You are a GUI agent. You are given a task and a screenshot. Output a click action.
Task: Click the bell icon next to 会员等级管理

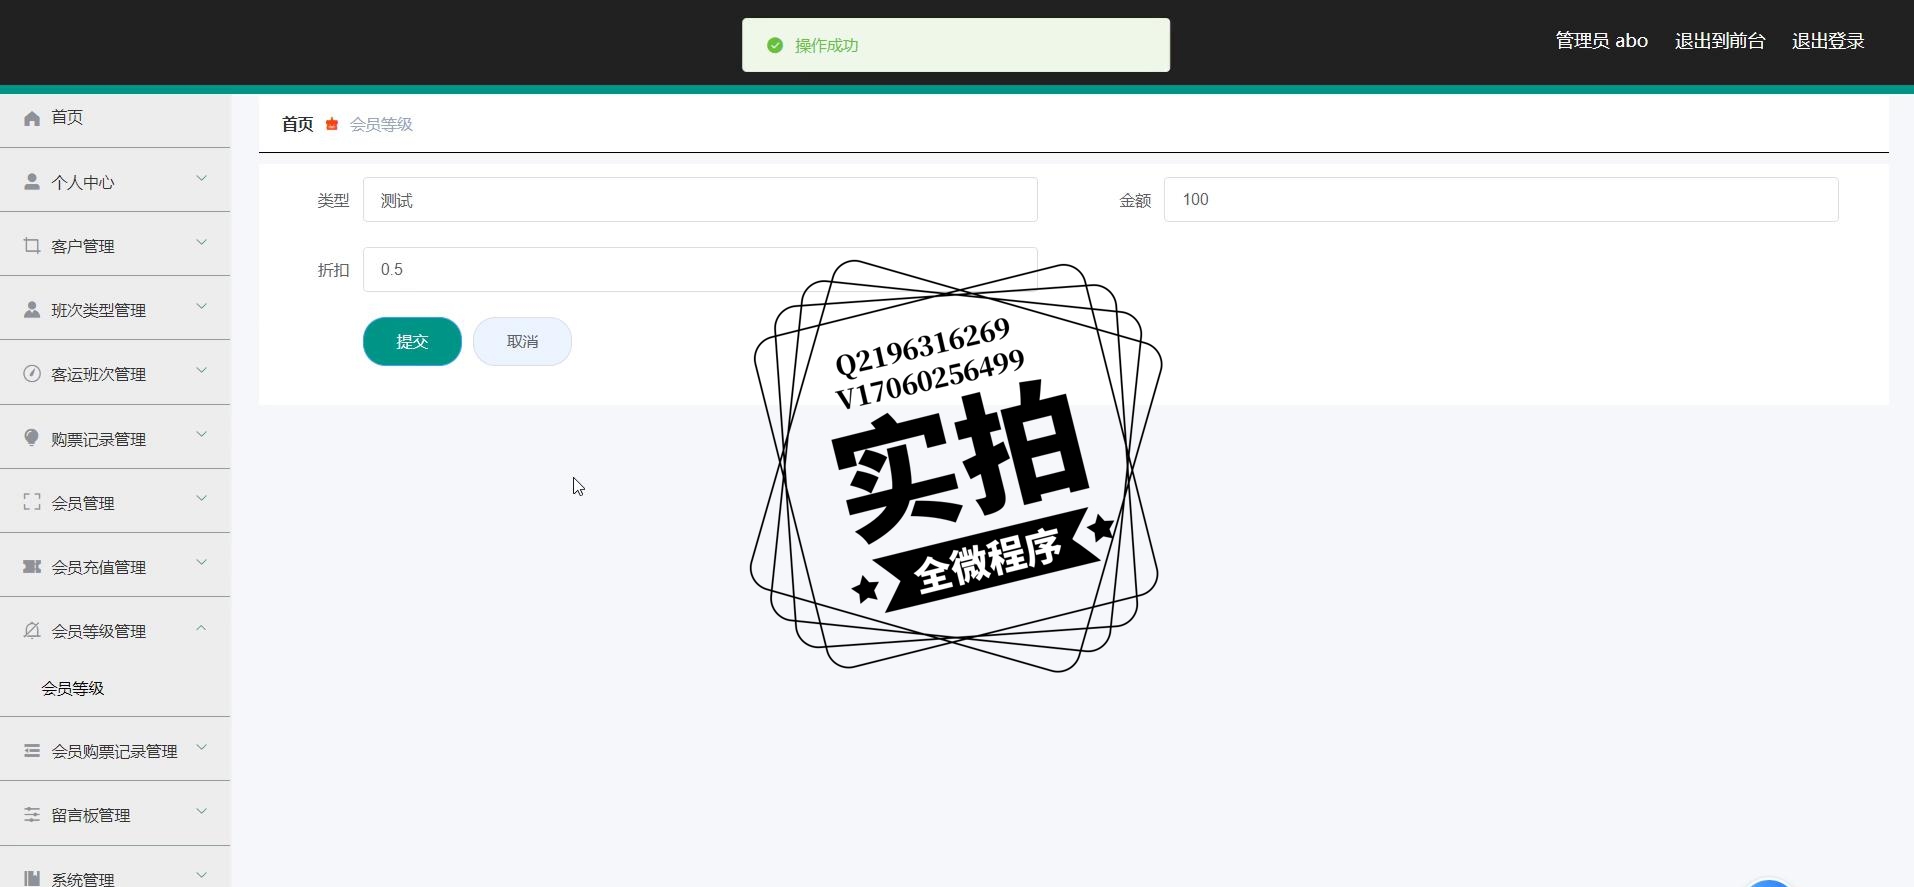[x=32, y=630]
